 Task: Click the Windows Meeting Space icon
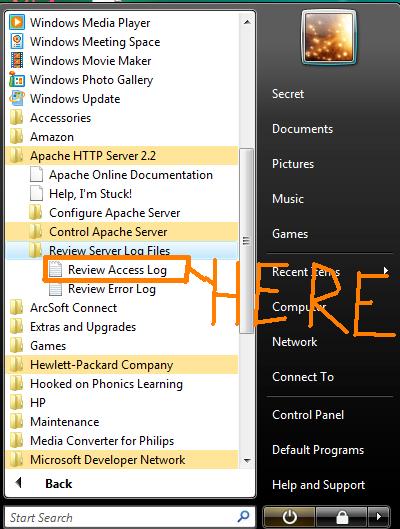pos(17,41)
